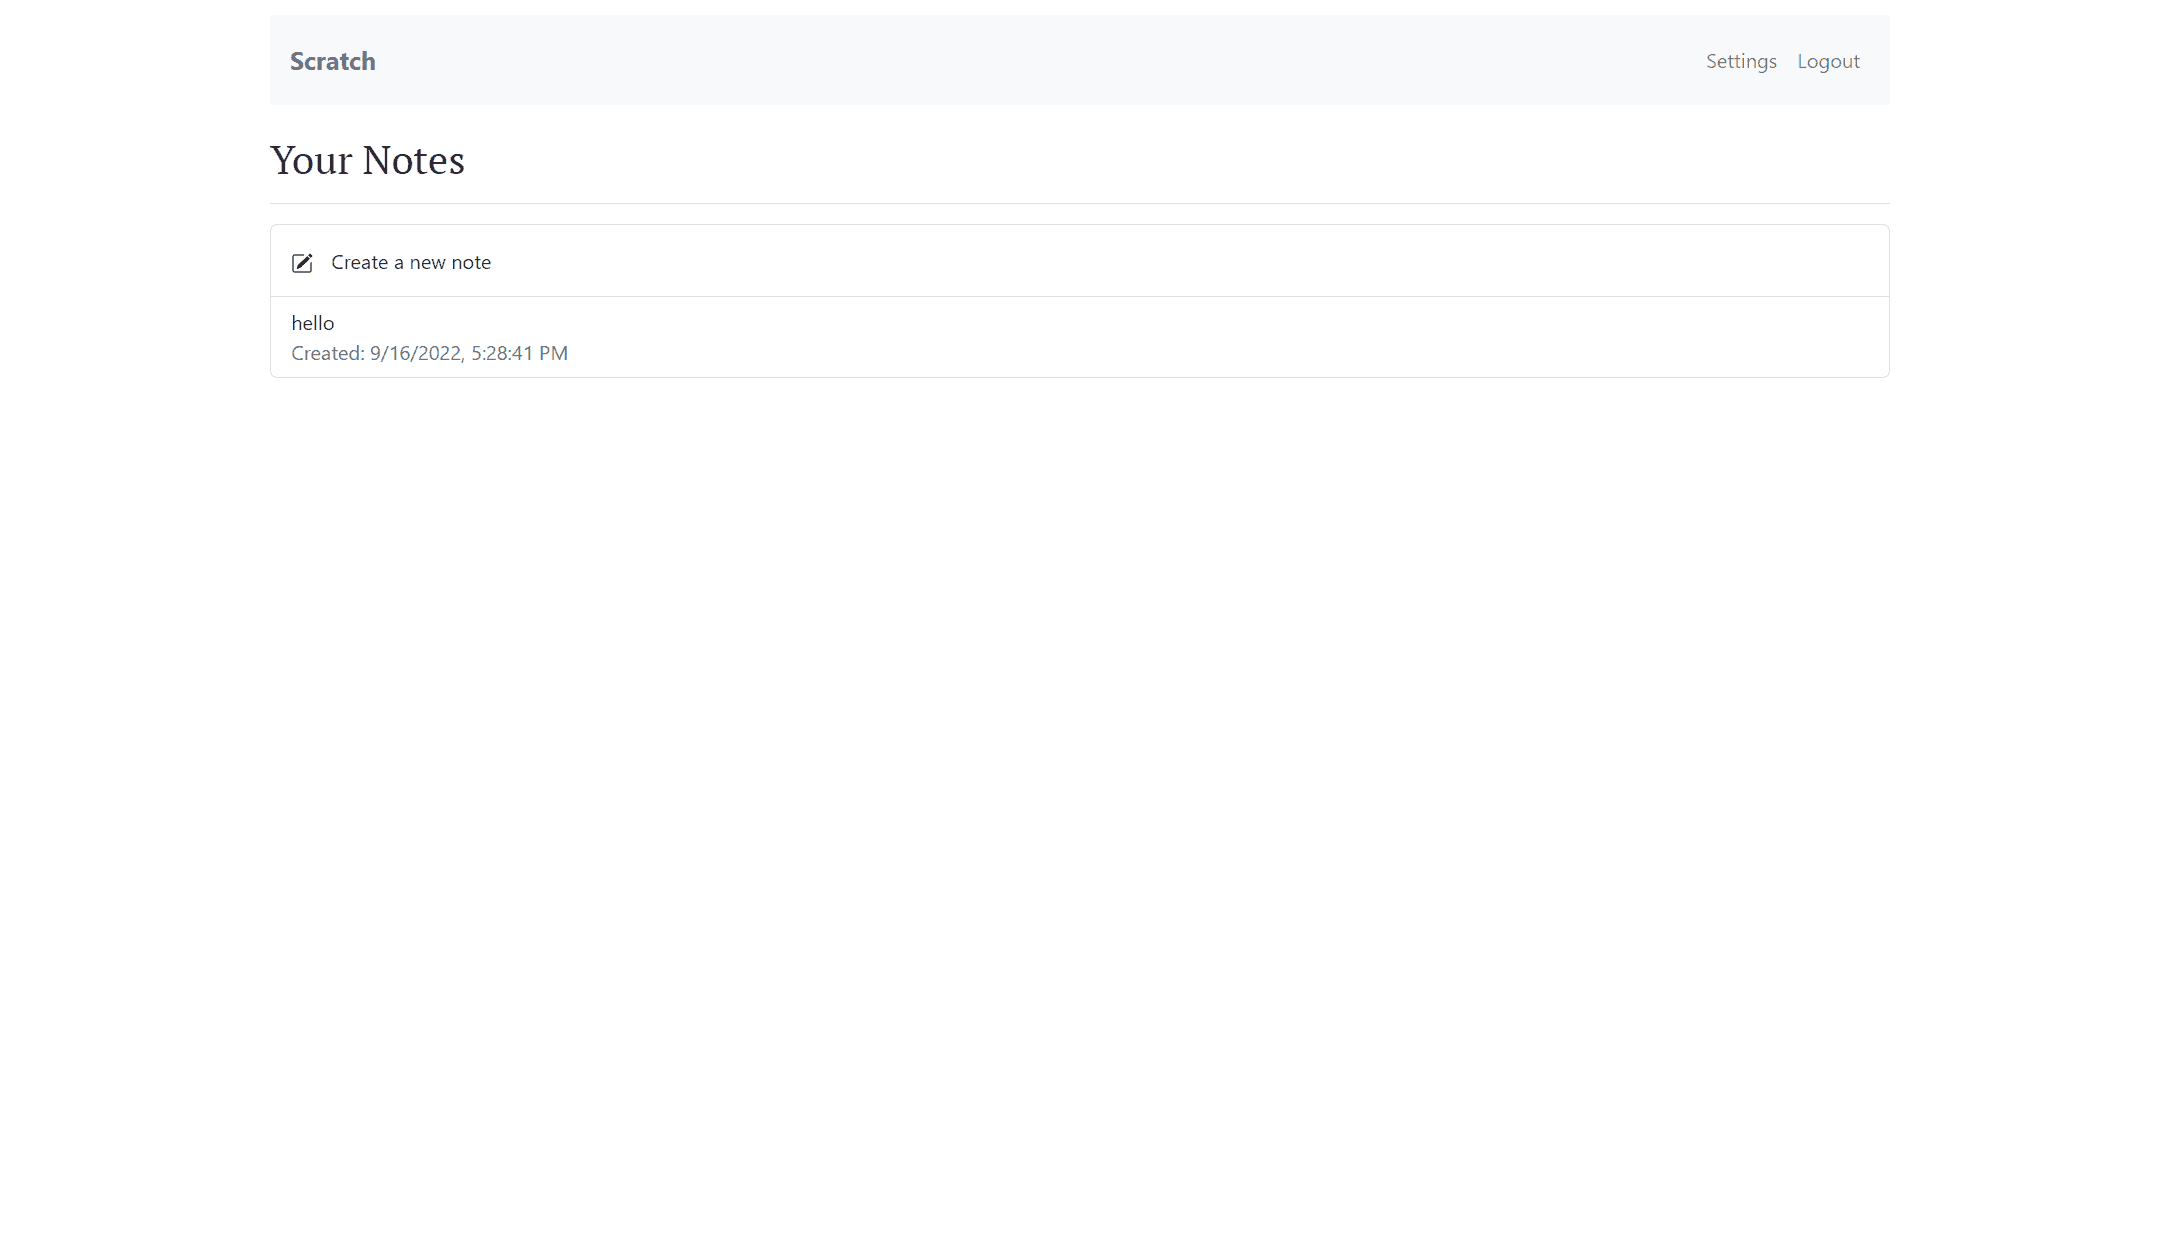Image resolution: width=2160 pixels, height=1240 pixels.
Task: Open the 'hello' note
Action: point(1079,337)
